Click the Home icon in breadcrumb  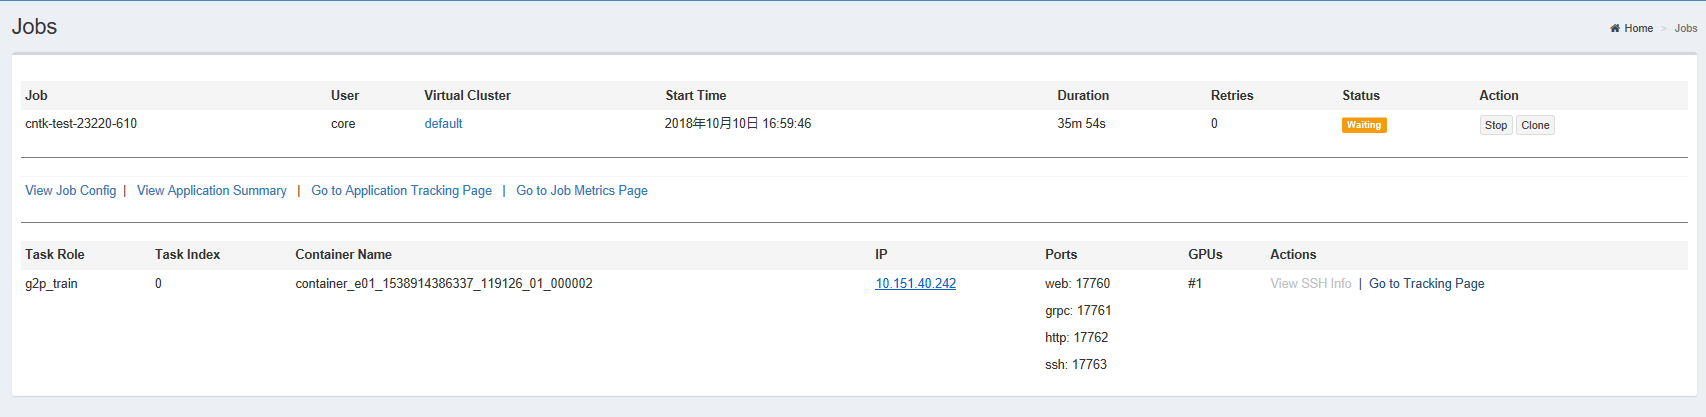[1615, 28]
